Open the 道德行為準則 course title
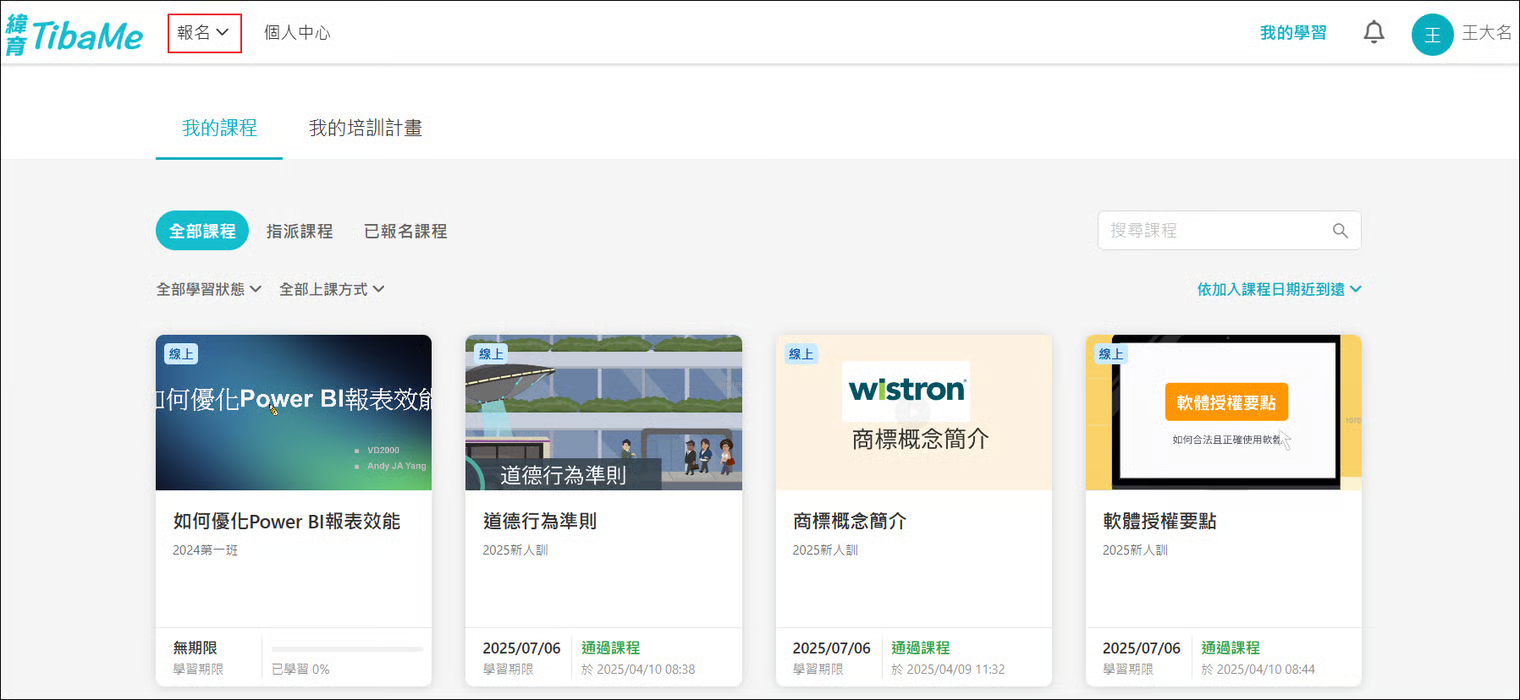The image size is (1520, 700). pos(540,521)
